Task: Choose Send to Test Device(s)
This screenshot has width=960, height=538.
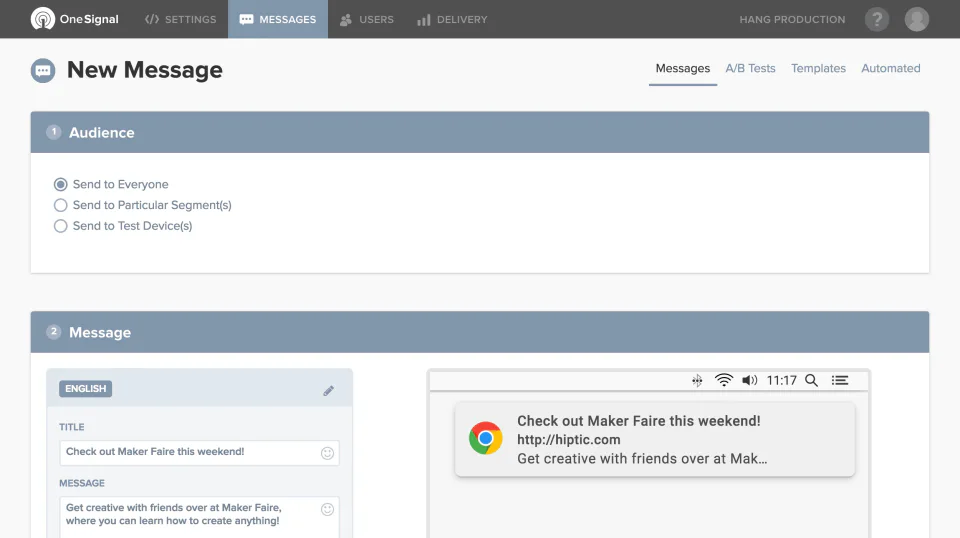Action: coord(61,226)
